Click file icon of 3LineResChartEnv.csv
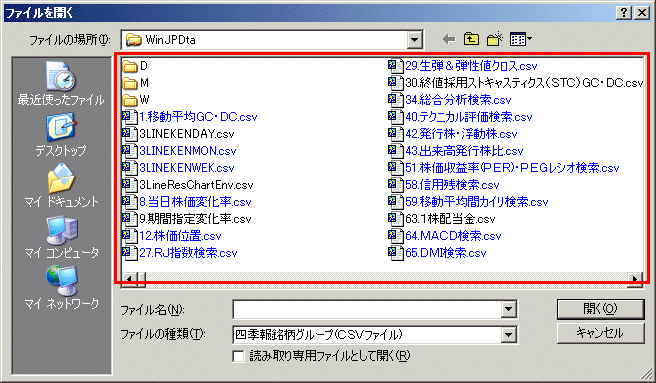This screenshot has width=656, height=383. (x=130, y=185)
